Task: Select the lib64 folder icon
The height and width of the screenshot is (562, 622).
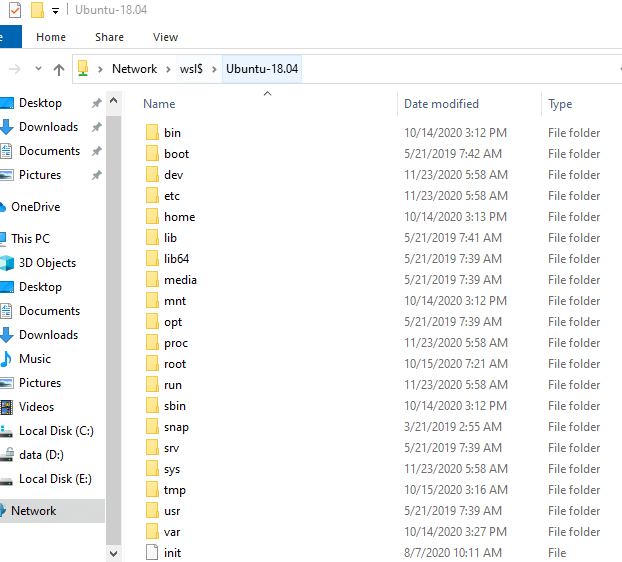Action: point(152,259)
